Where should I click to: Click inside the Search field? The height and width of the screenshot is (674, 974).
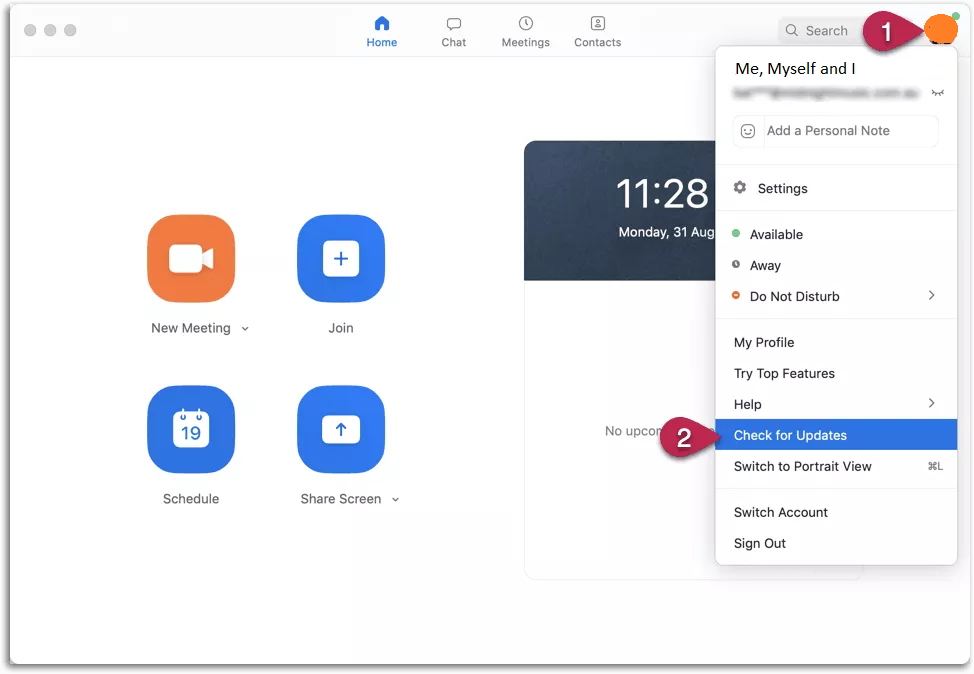(x=826, y=31)
